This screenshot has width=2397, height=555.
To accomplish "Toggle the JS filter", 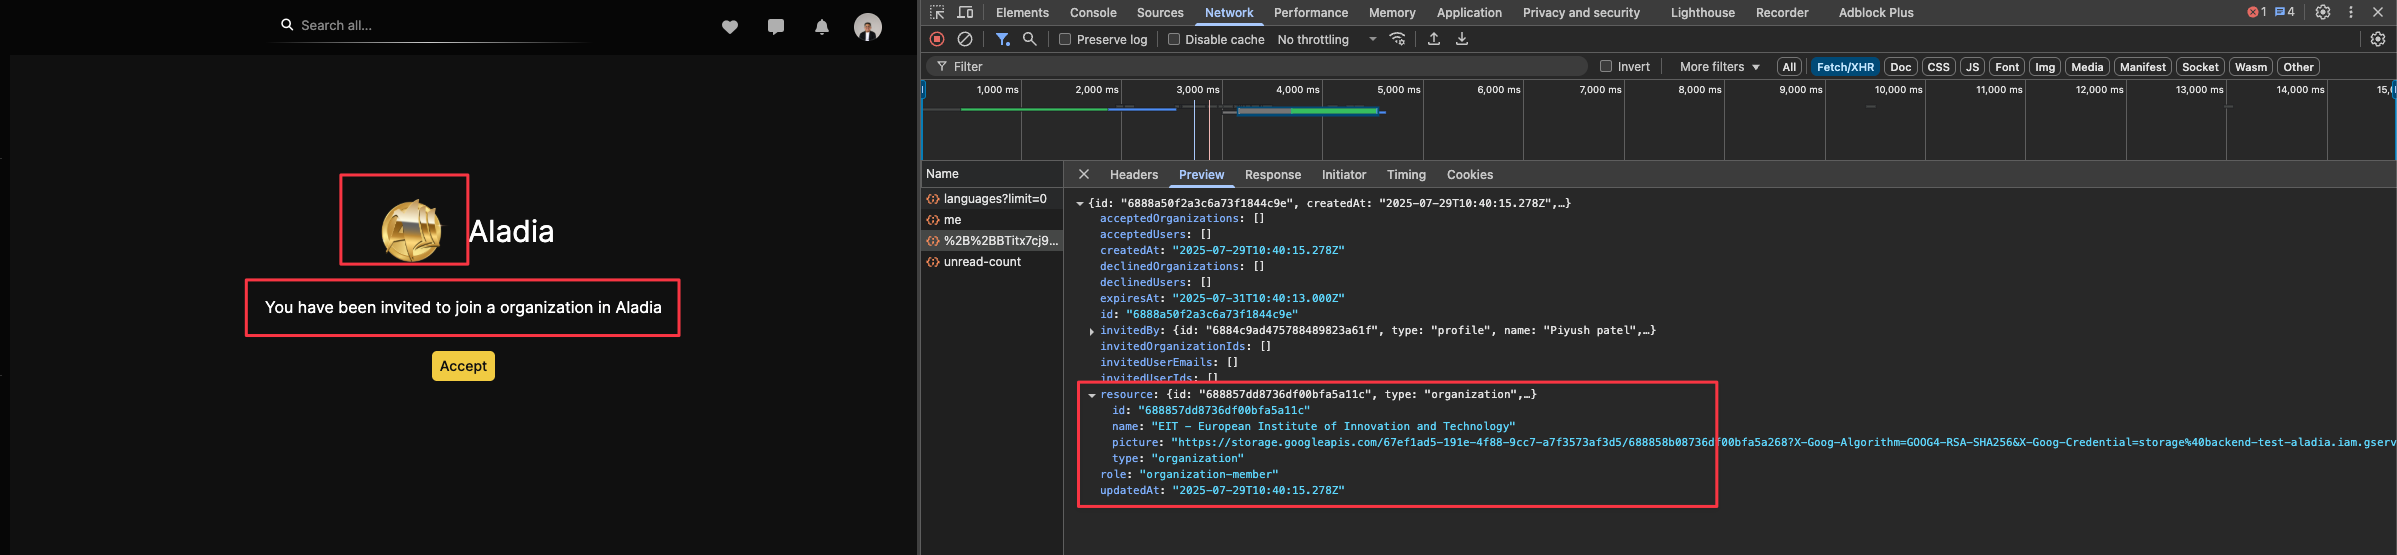I will pyautogui.click(x=1972, y=67).
